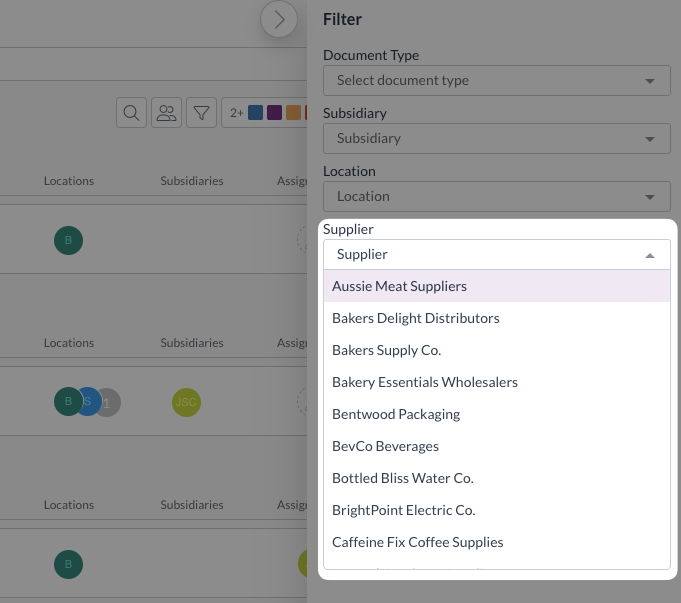
Task: Click the funnel filter icon
Action: click(201, 113)
